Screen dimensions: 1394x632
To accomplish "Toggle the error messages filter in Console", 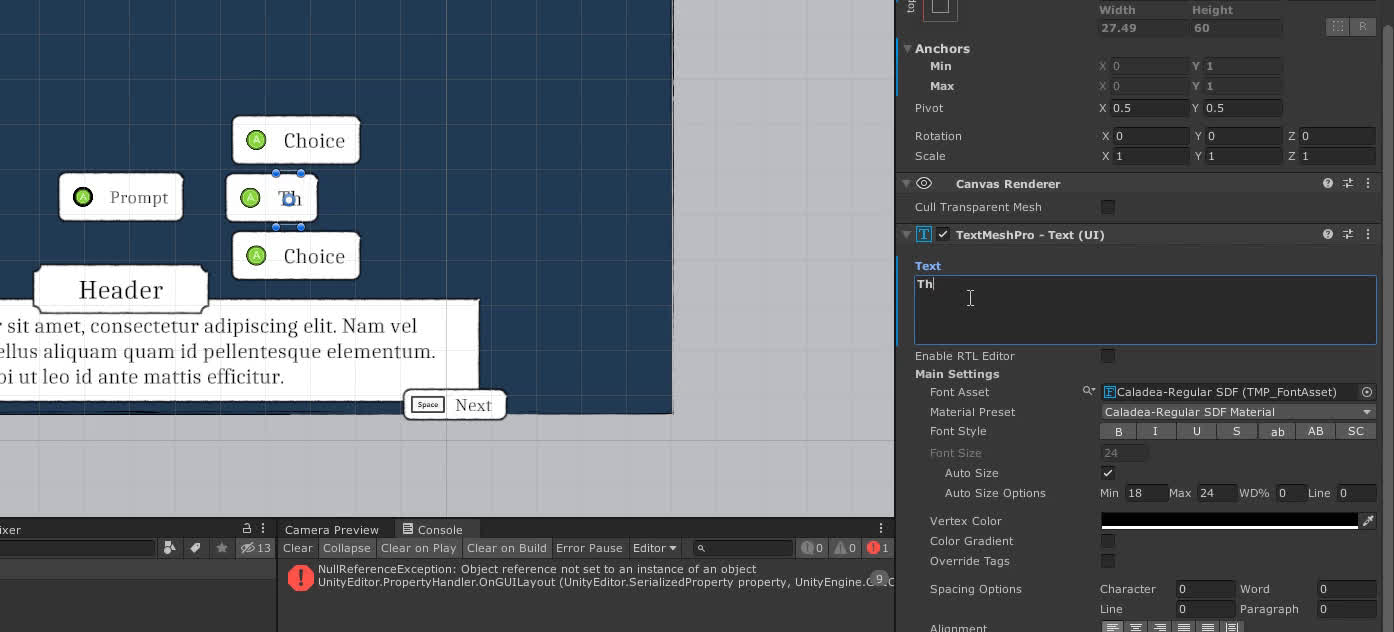I will [x=878, y=548].
